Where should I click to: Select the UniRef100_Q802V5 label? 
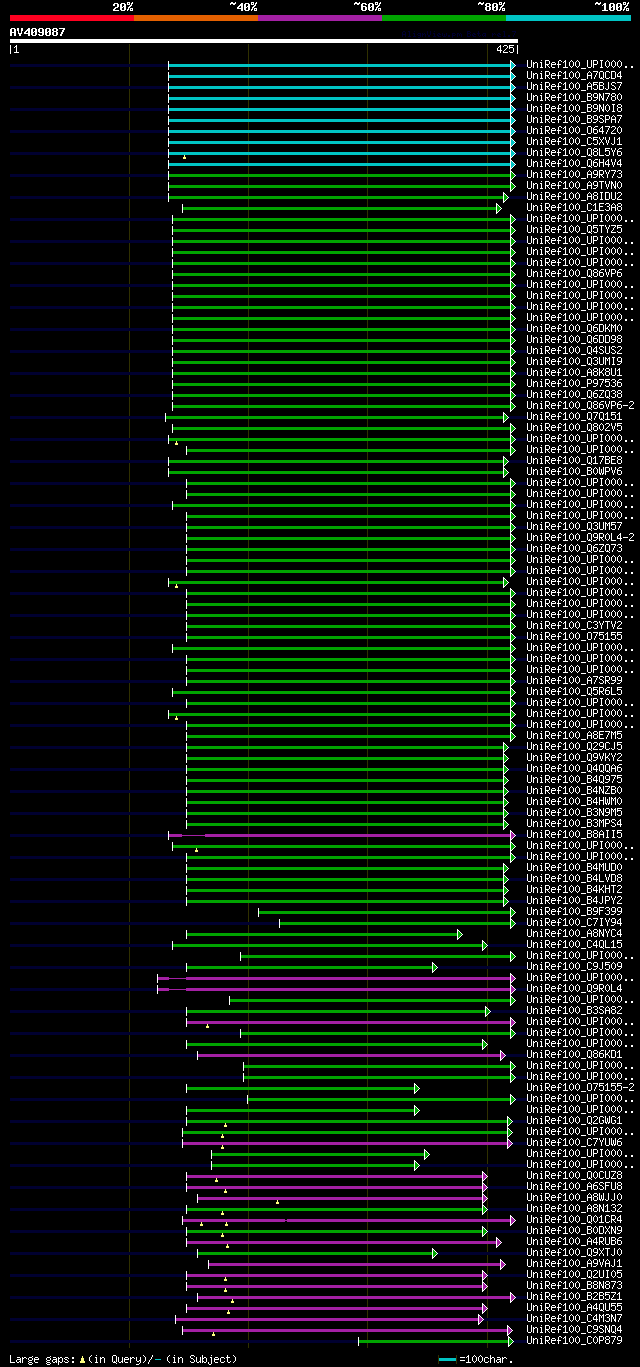[x=574, y=427]
